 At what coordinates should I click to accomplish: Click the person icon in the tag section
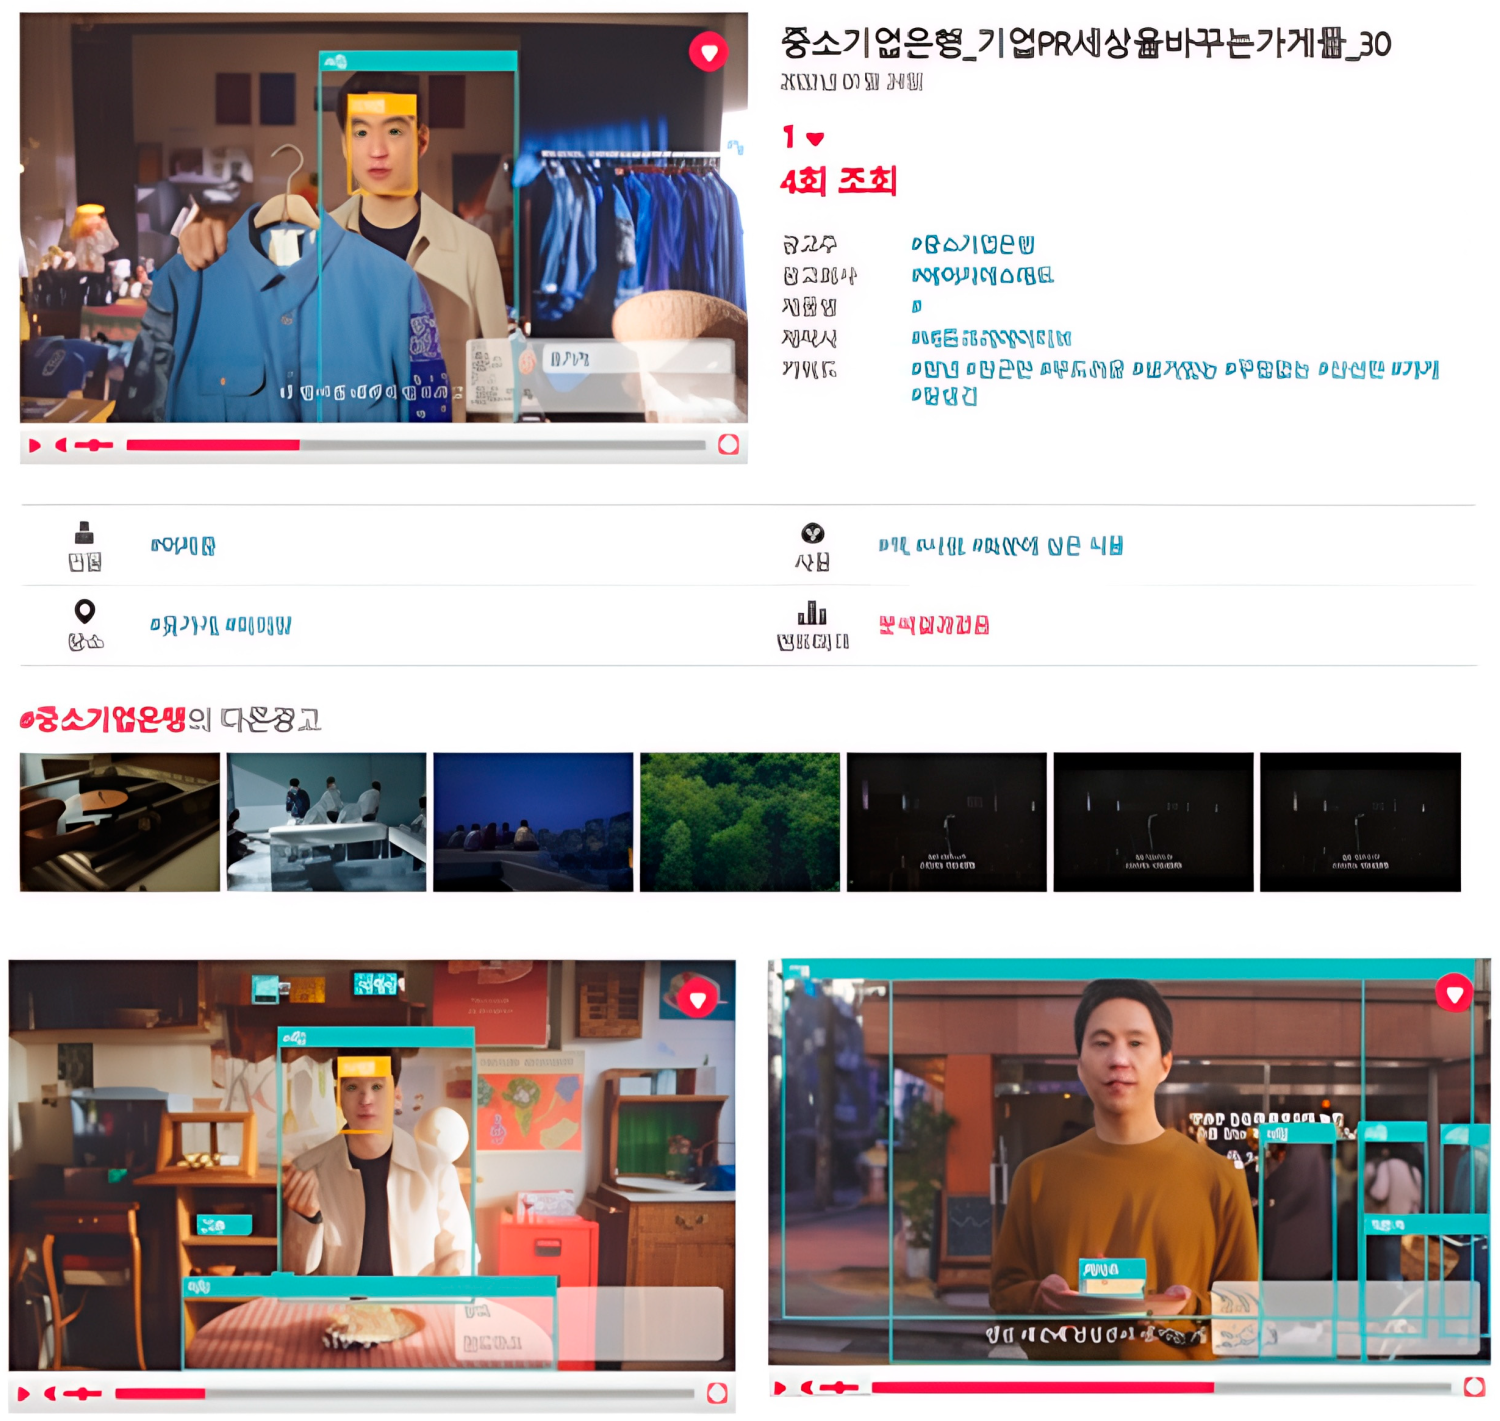85,532
